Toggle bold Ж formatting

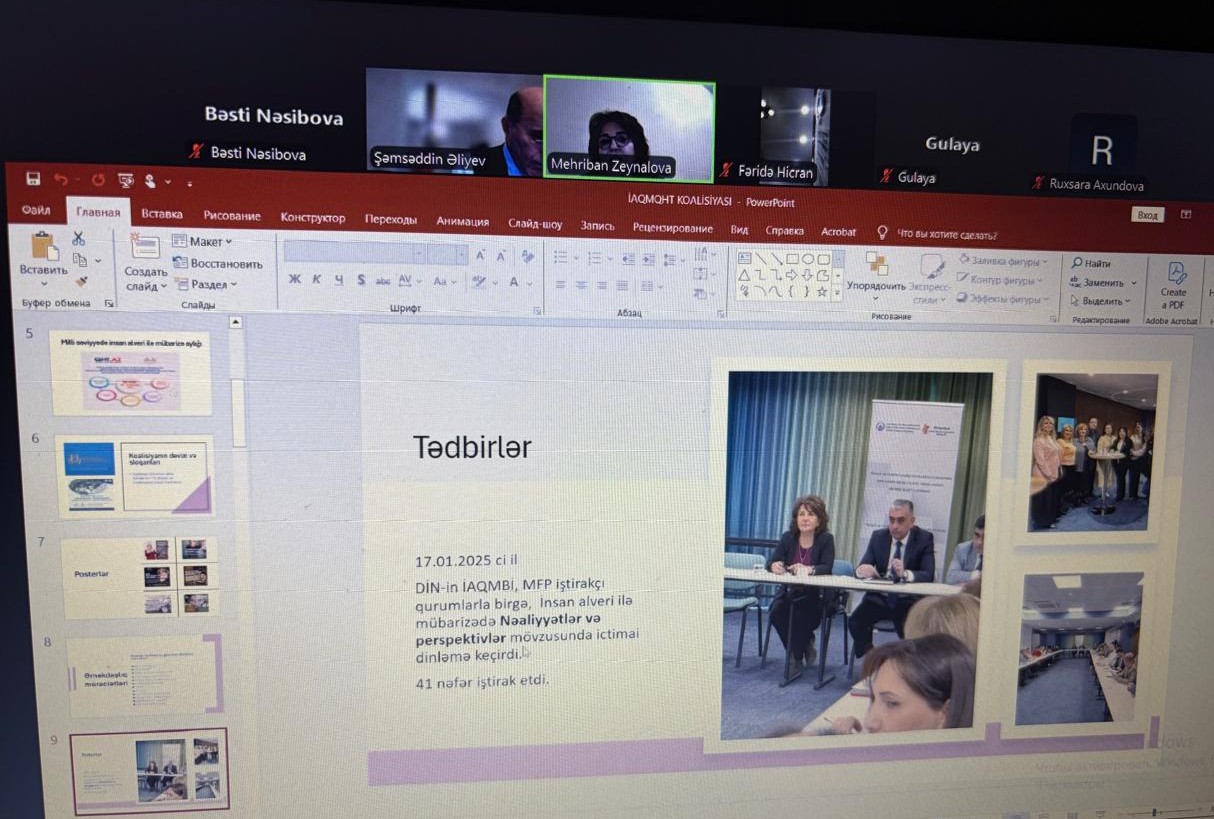tap(294, 280)
